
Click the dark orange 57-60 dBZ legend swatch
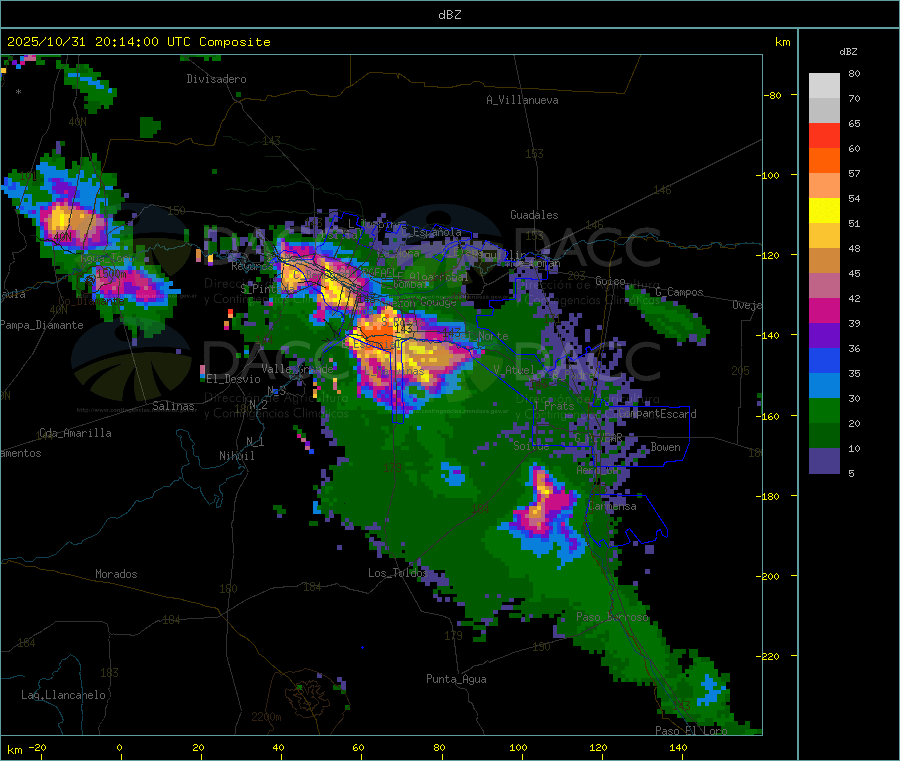coord(824,161)
